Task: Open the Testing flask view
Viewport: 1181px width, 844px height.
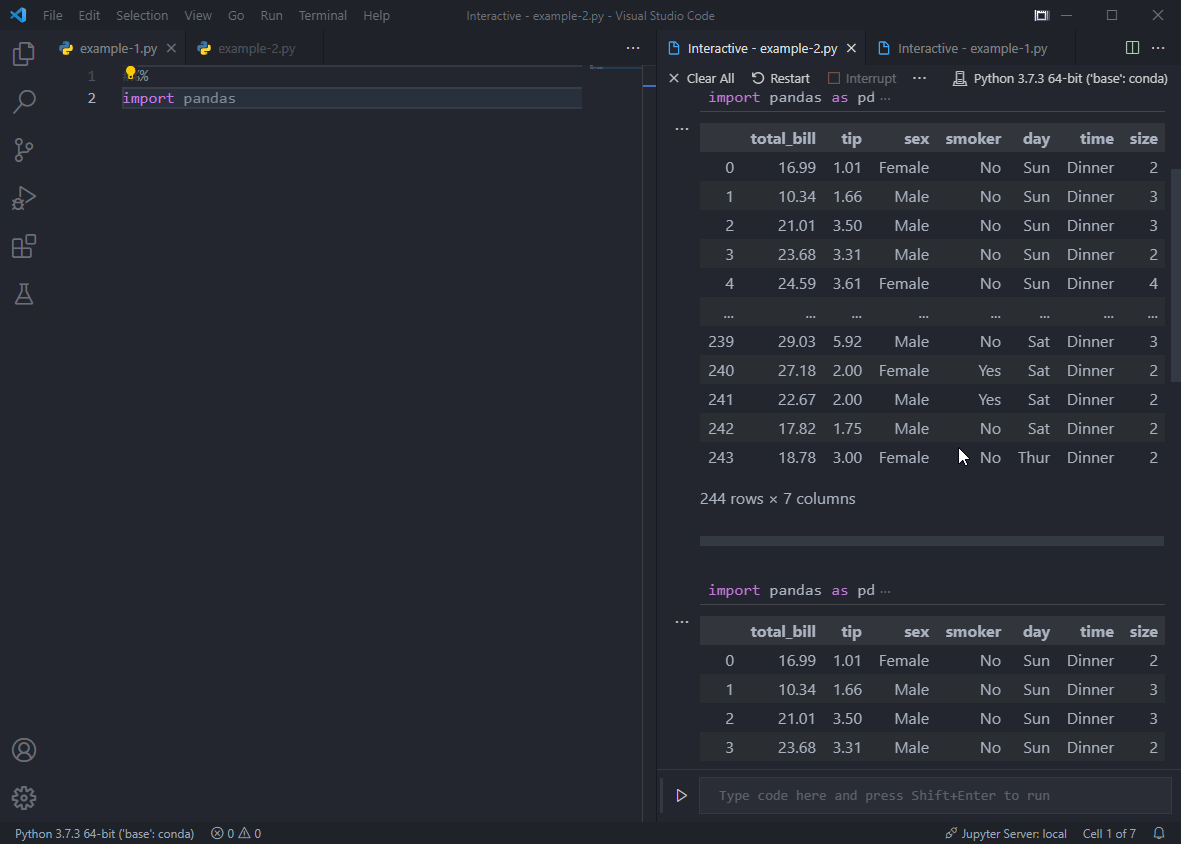Action: click(x=24, y=294)
